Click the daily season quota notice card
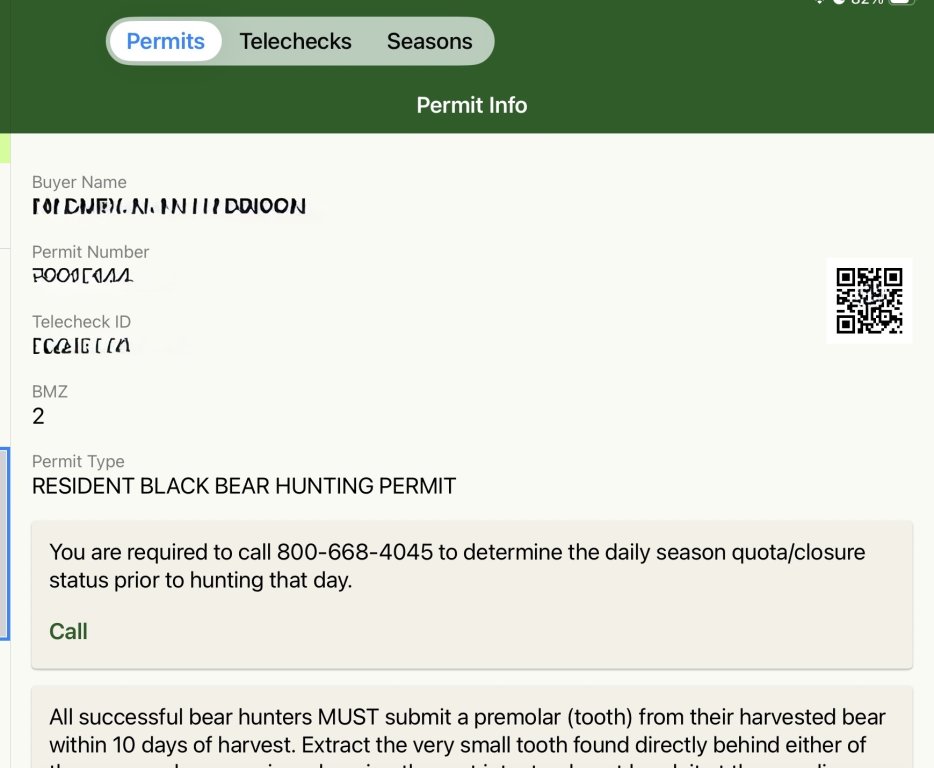934x768 pixels. coord(472,595)
